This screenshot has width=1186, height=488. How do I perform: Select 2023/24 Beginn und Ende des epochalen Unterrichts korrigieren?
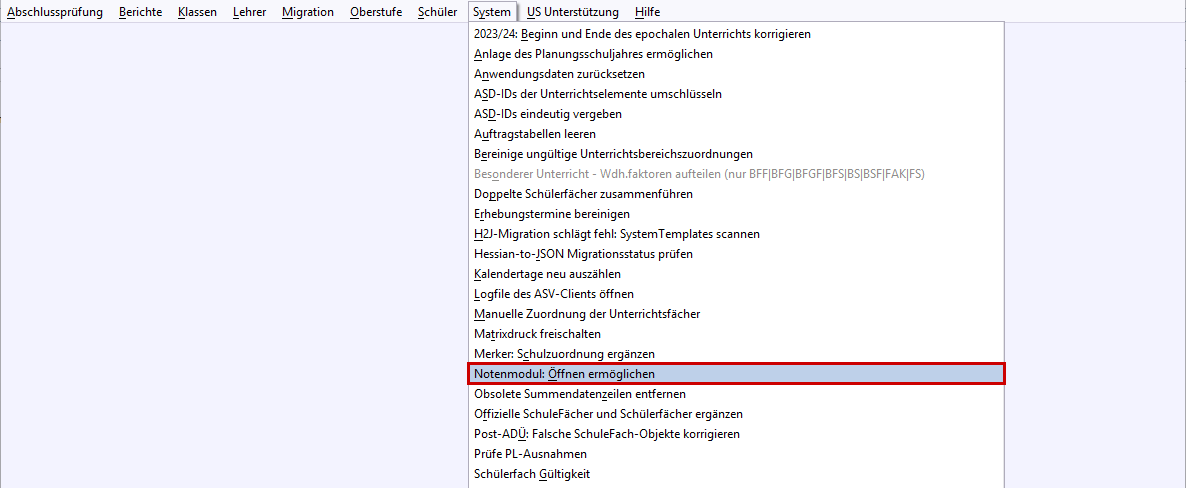coord(737,35)
